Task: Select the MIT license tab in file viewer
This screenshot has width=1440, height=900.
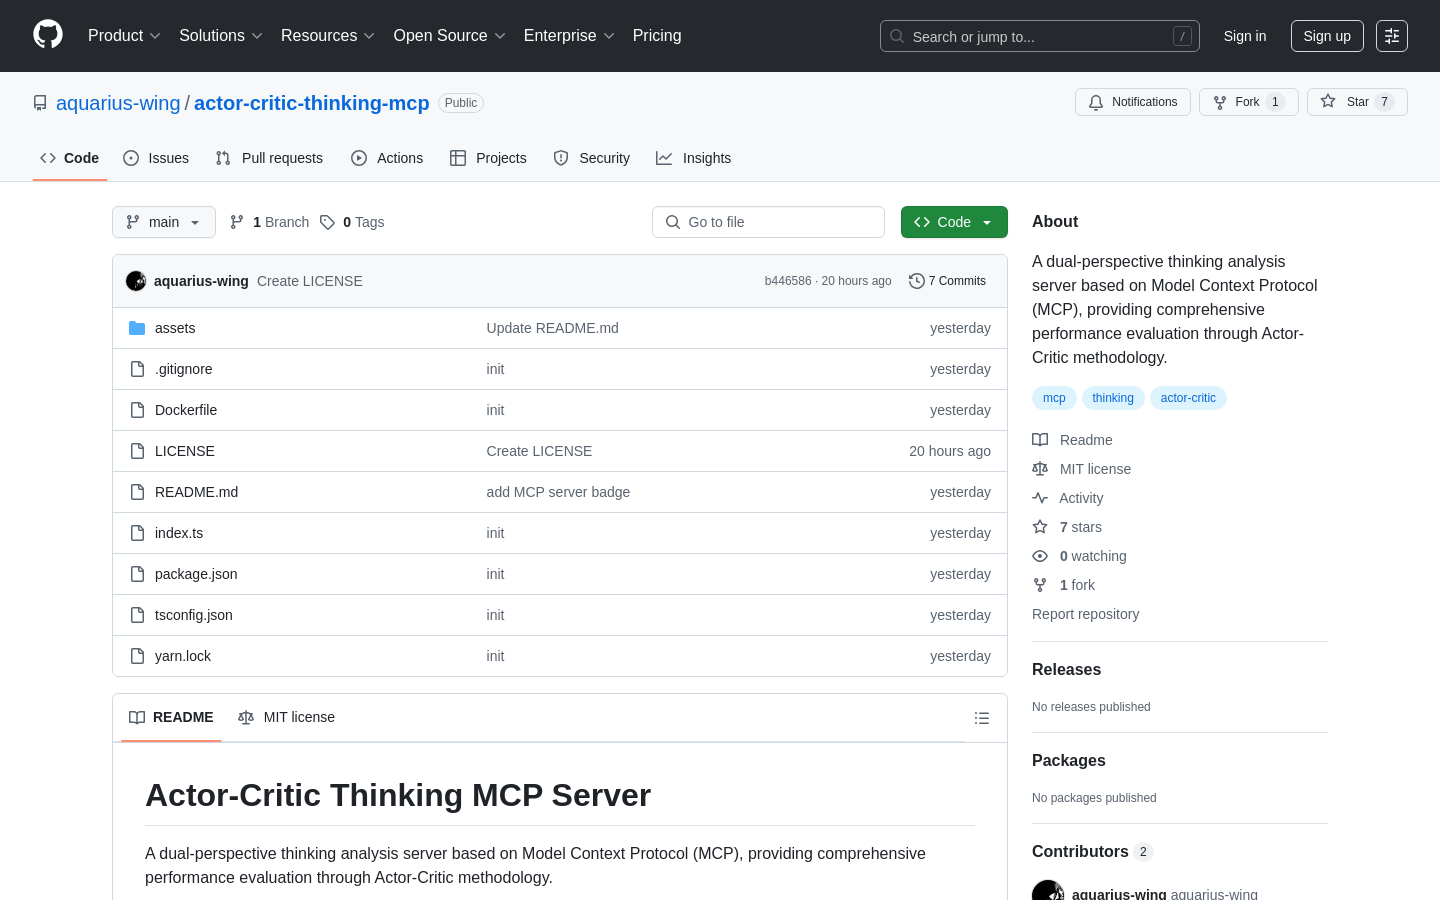Action: (286, 717)
